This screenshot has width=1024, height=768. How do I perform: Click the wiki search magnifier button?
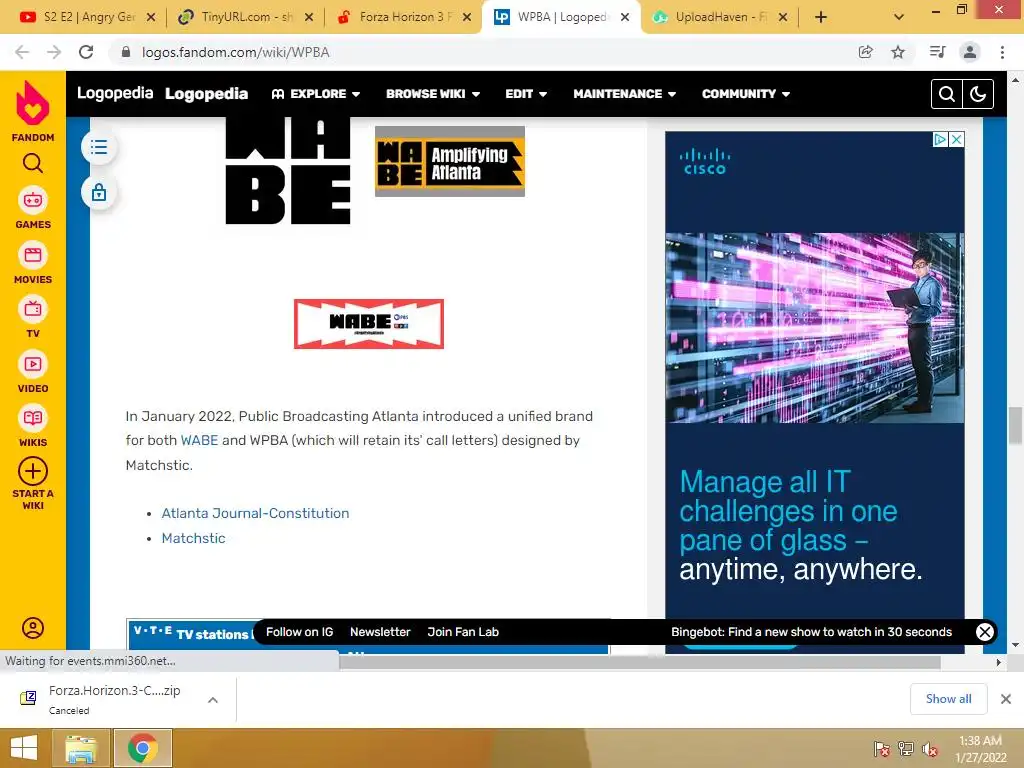(946, 94)
